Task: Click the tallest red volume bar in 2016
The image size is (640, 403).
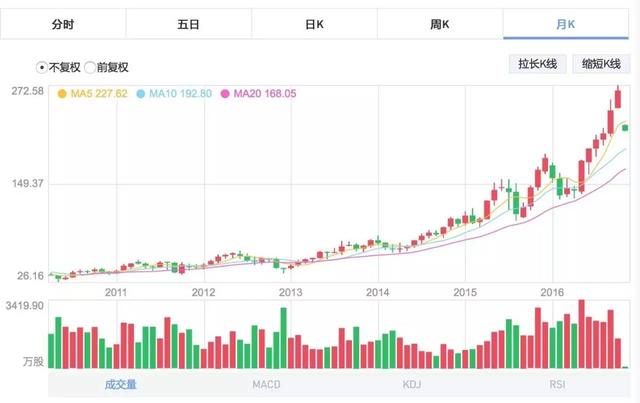Action: pos(582,334)
